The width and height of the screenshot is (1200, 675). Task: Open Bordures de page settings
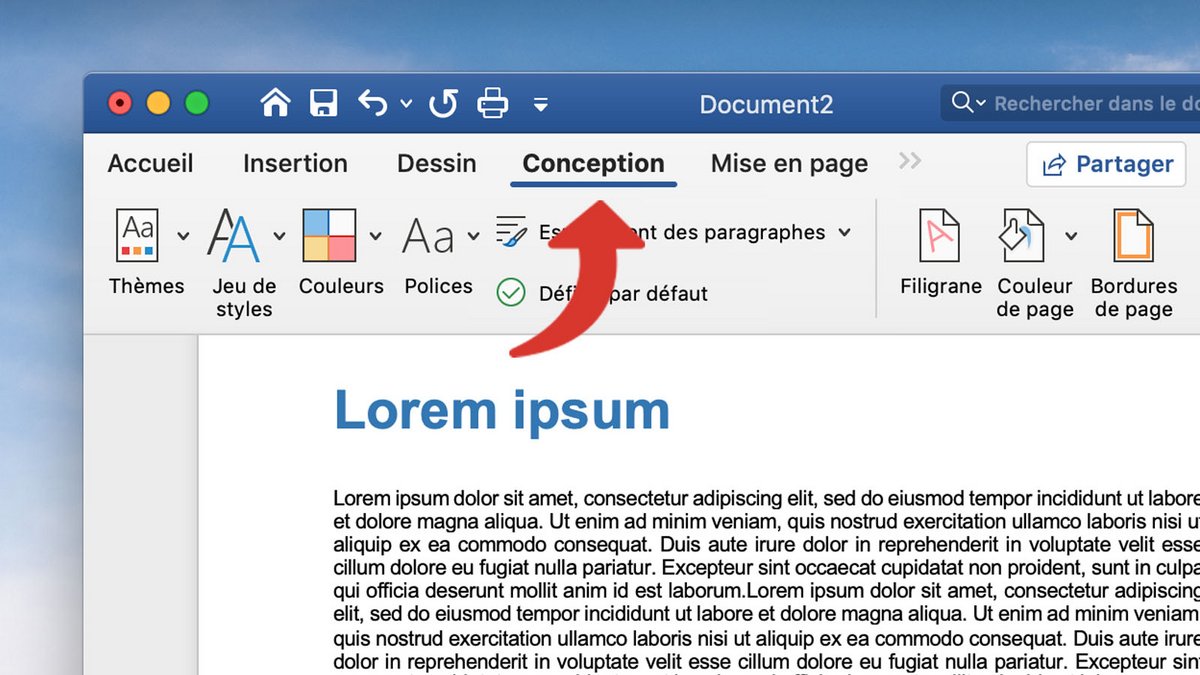(1134, 263)
